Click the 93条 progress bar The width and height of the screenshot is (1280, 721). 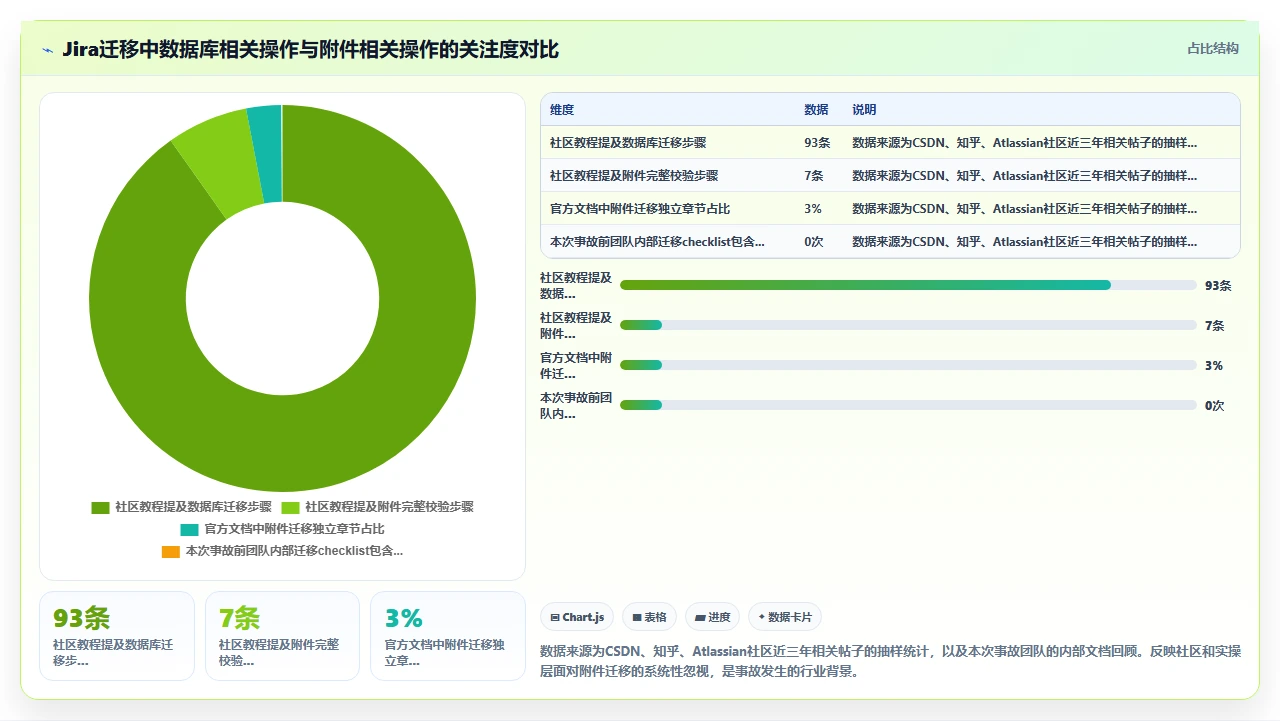(x=908, y=285)
